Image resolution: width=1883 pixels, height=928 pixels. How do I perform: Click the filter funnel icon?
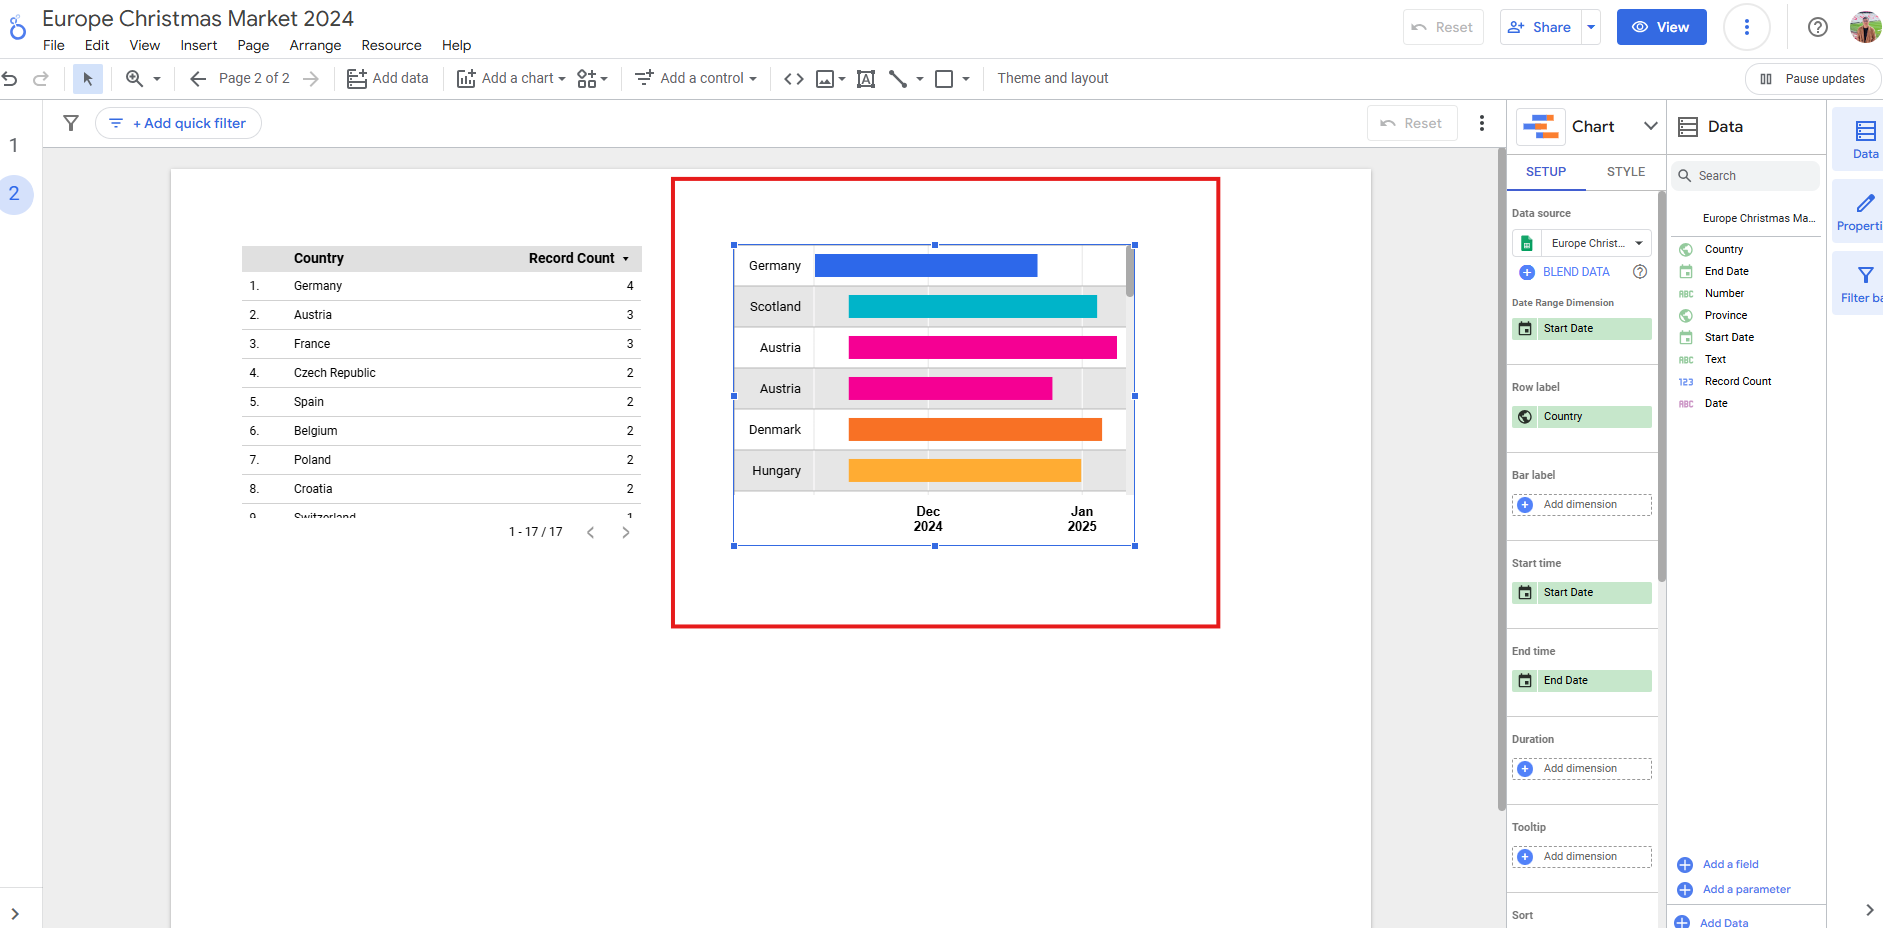coord(71,123)
